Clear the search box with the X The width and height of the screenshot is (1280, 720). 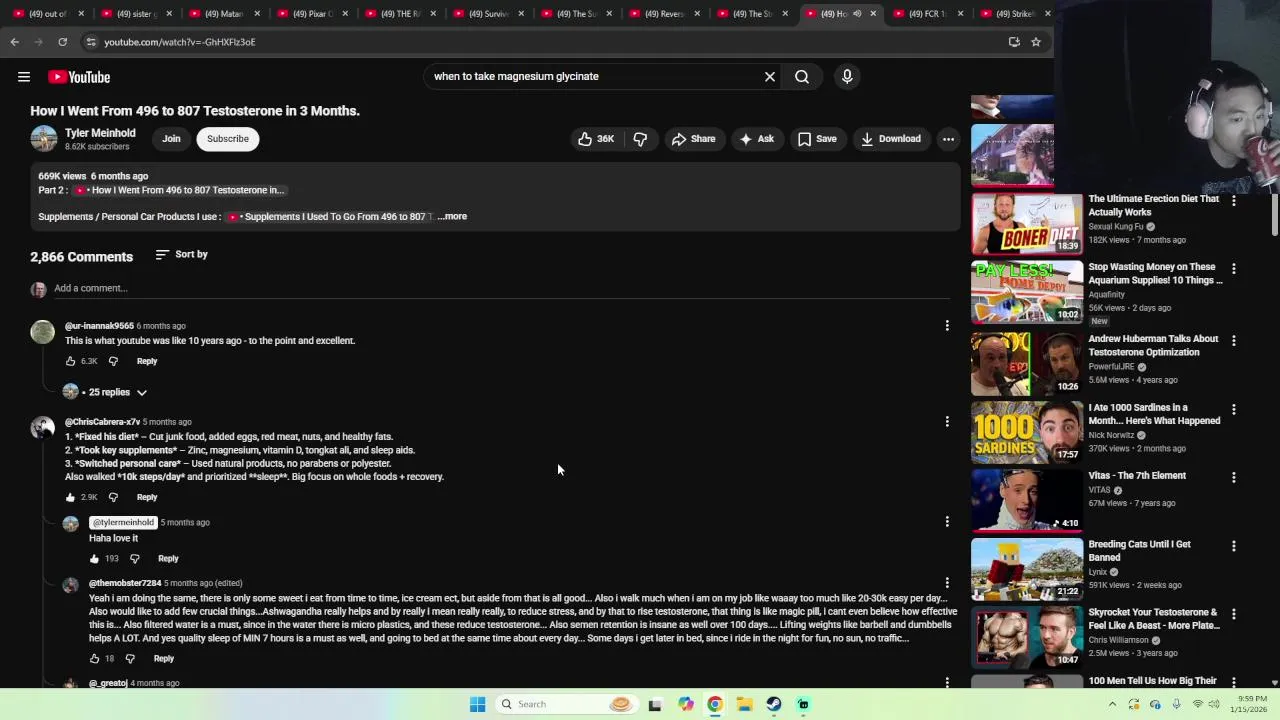coord(770,76)
